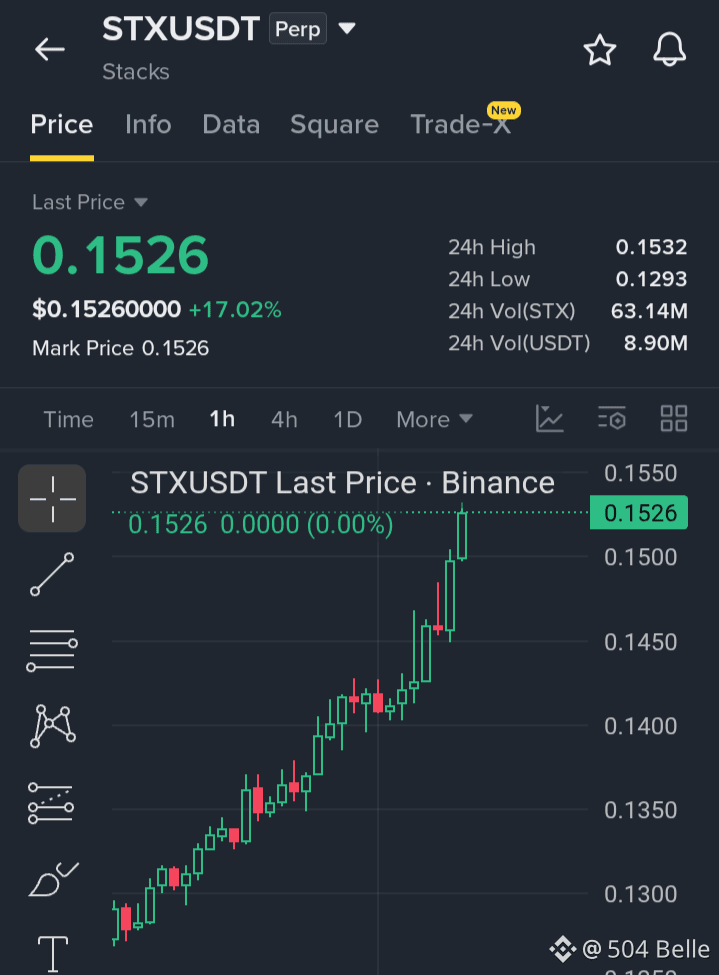Tap the Stacks coin name subtitle
Image resolution: width=719 pixels, height=975 pixels.
[x=136, y=72]
